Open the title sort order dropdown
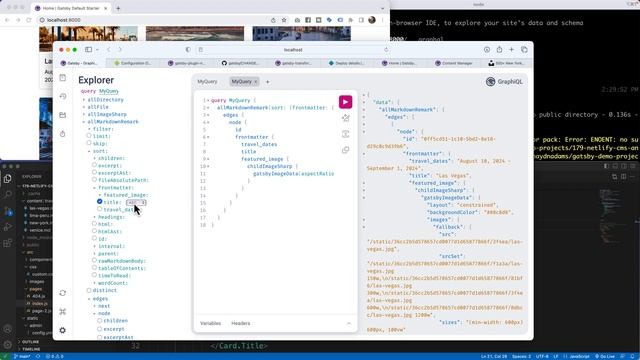 point(136,202)
